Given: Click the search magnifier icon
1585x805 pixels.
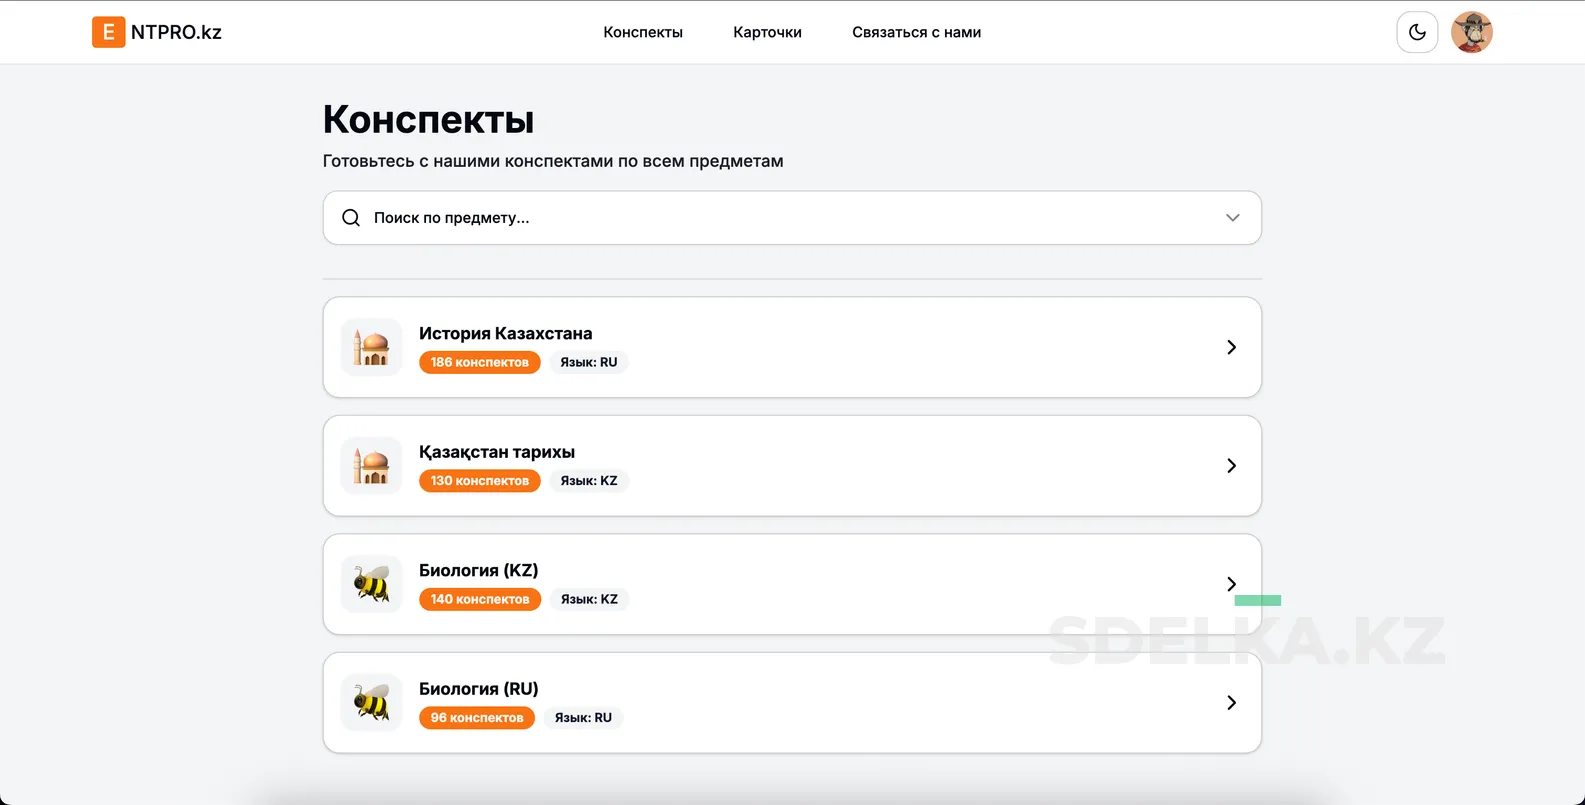Looking at the screenshot, I should click(351, 218).
